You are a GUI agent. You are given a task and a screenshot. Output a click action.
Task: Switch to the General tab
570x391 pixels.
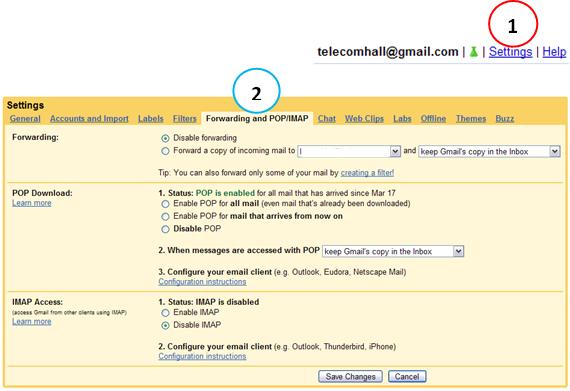click(25, 118)
